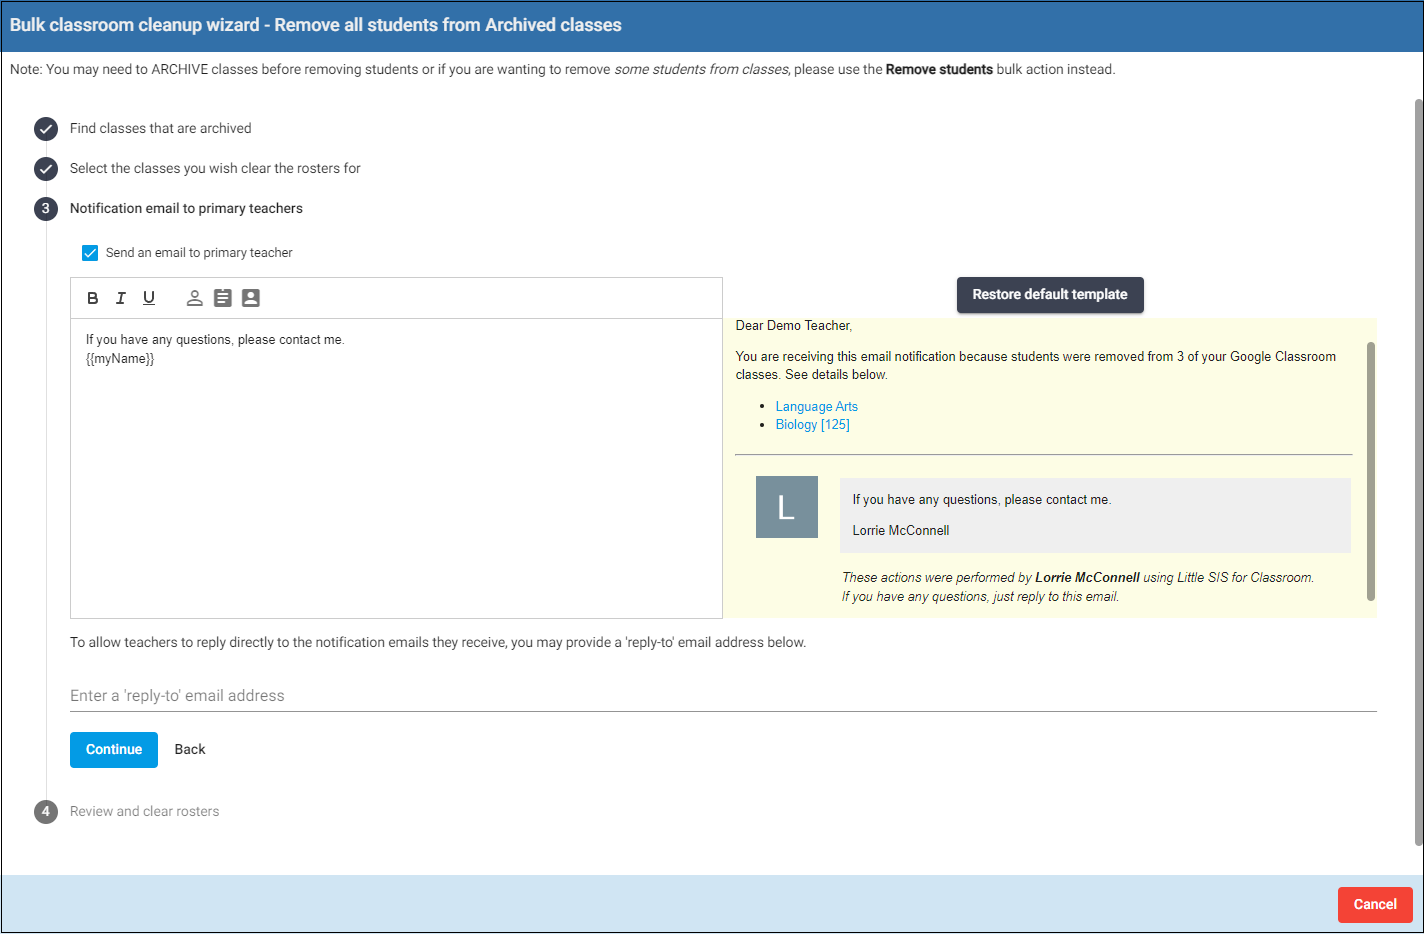Click the step 3 numbered circle indicator

45,208
